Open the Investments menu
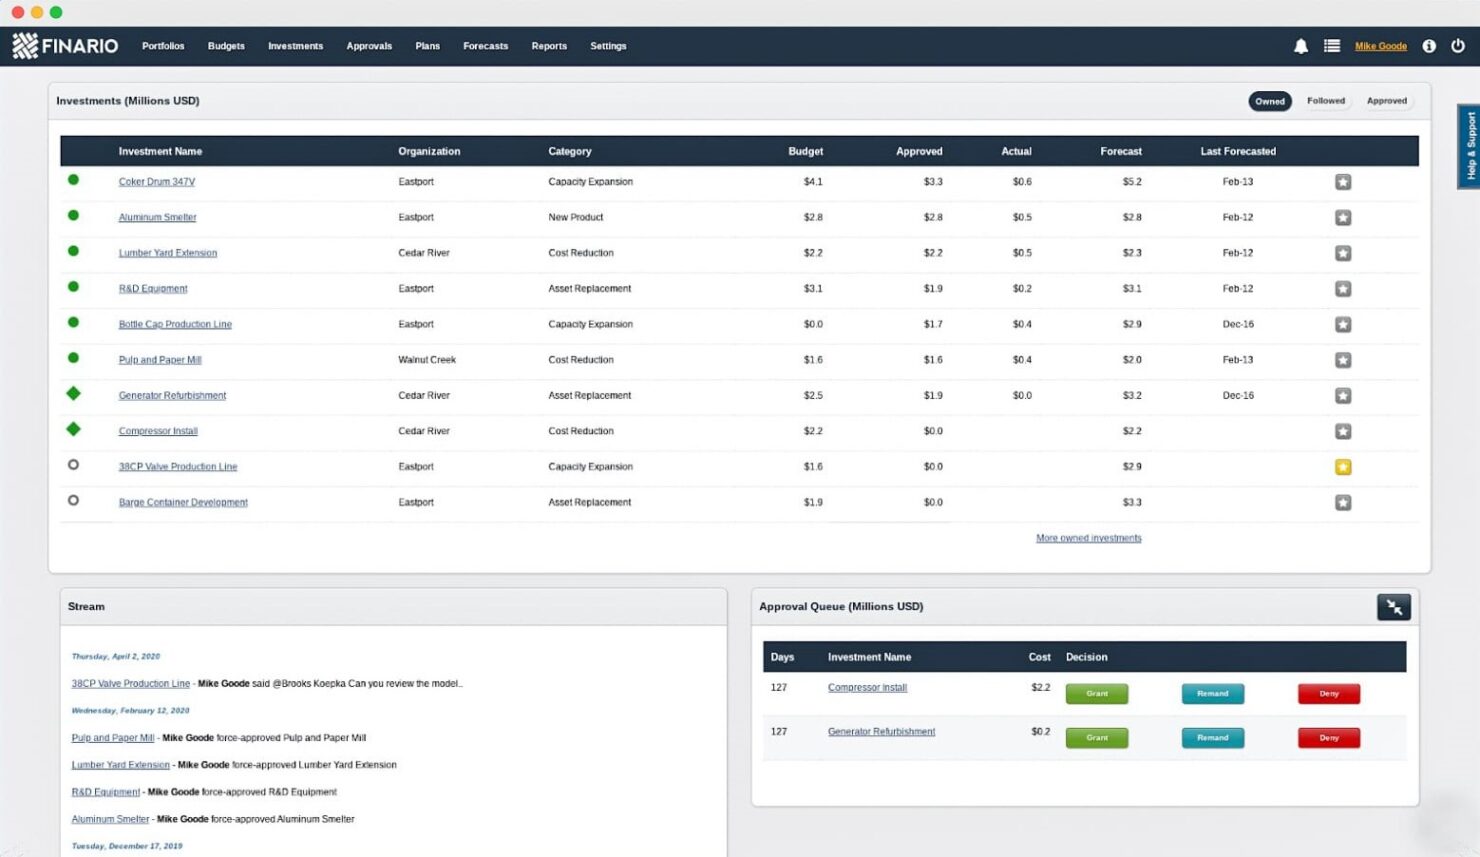1480x857 pixels. coord(295,45)
